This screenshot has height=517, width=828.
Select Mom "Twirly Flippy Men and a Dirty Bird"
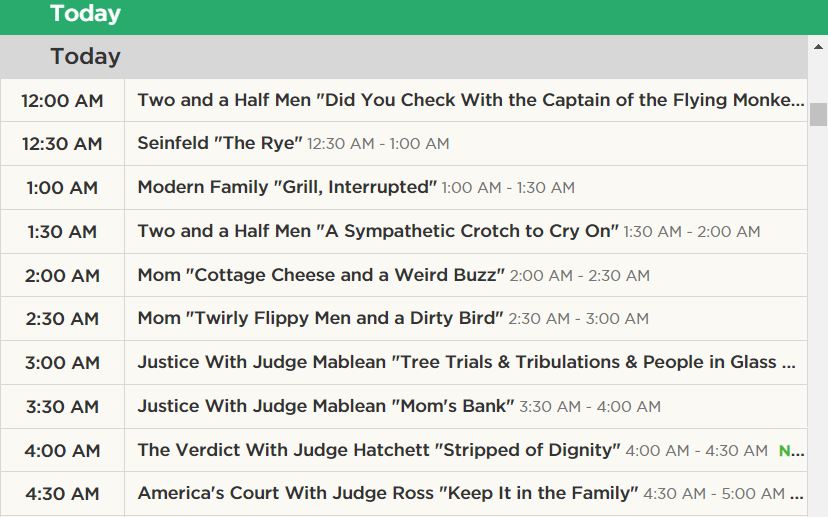click(x=320, y=319)
